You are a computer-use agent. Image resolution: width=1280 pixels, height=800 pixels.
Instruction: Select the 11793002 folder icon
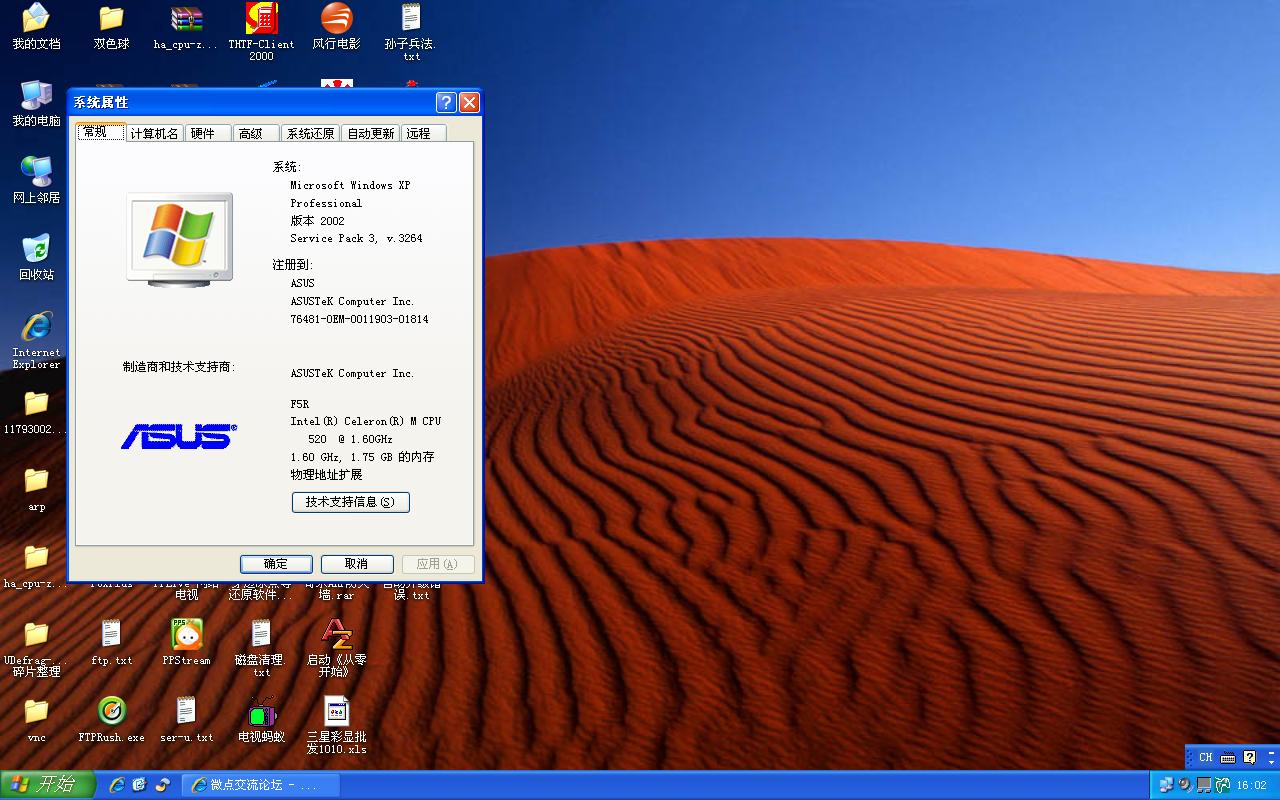[36, 411]
